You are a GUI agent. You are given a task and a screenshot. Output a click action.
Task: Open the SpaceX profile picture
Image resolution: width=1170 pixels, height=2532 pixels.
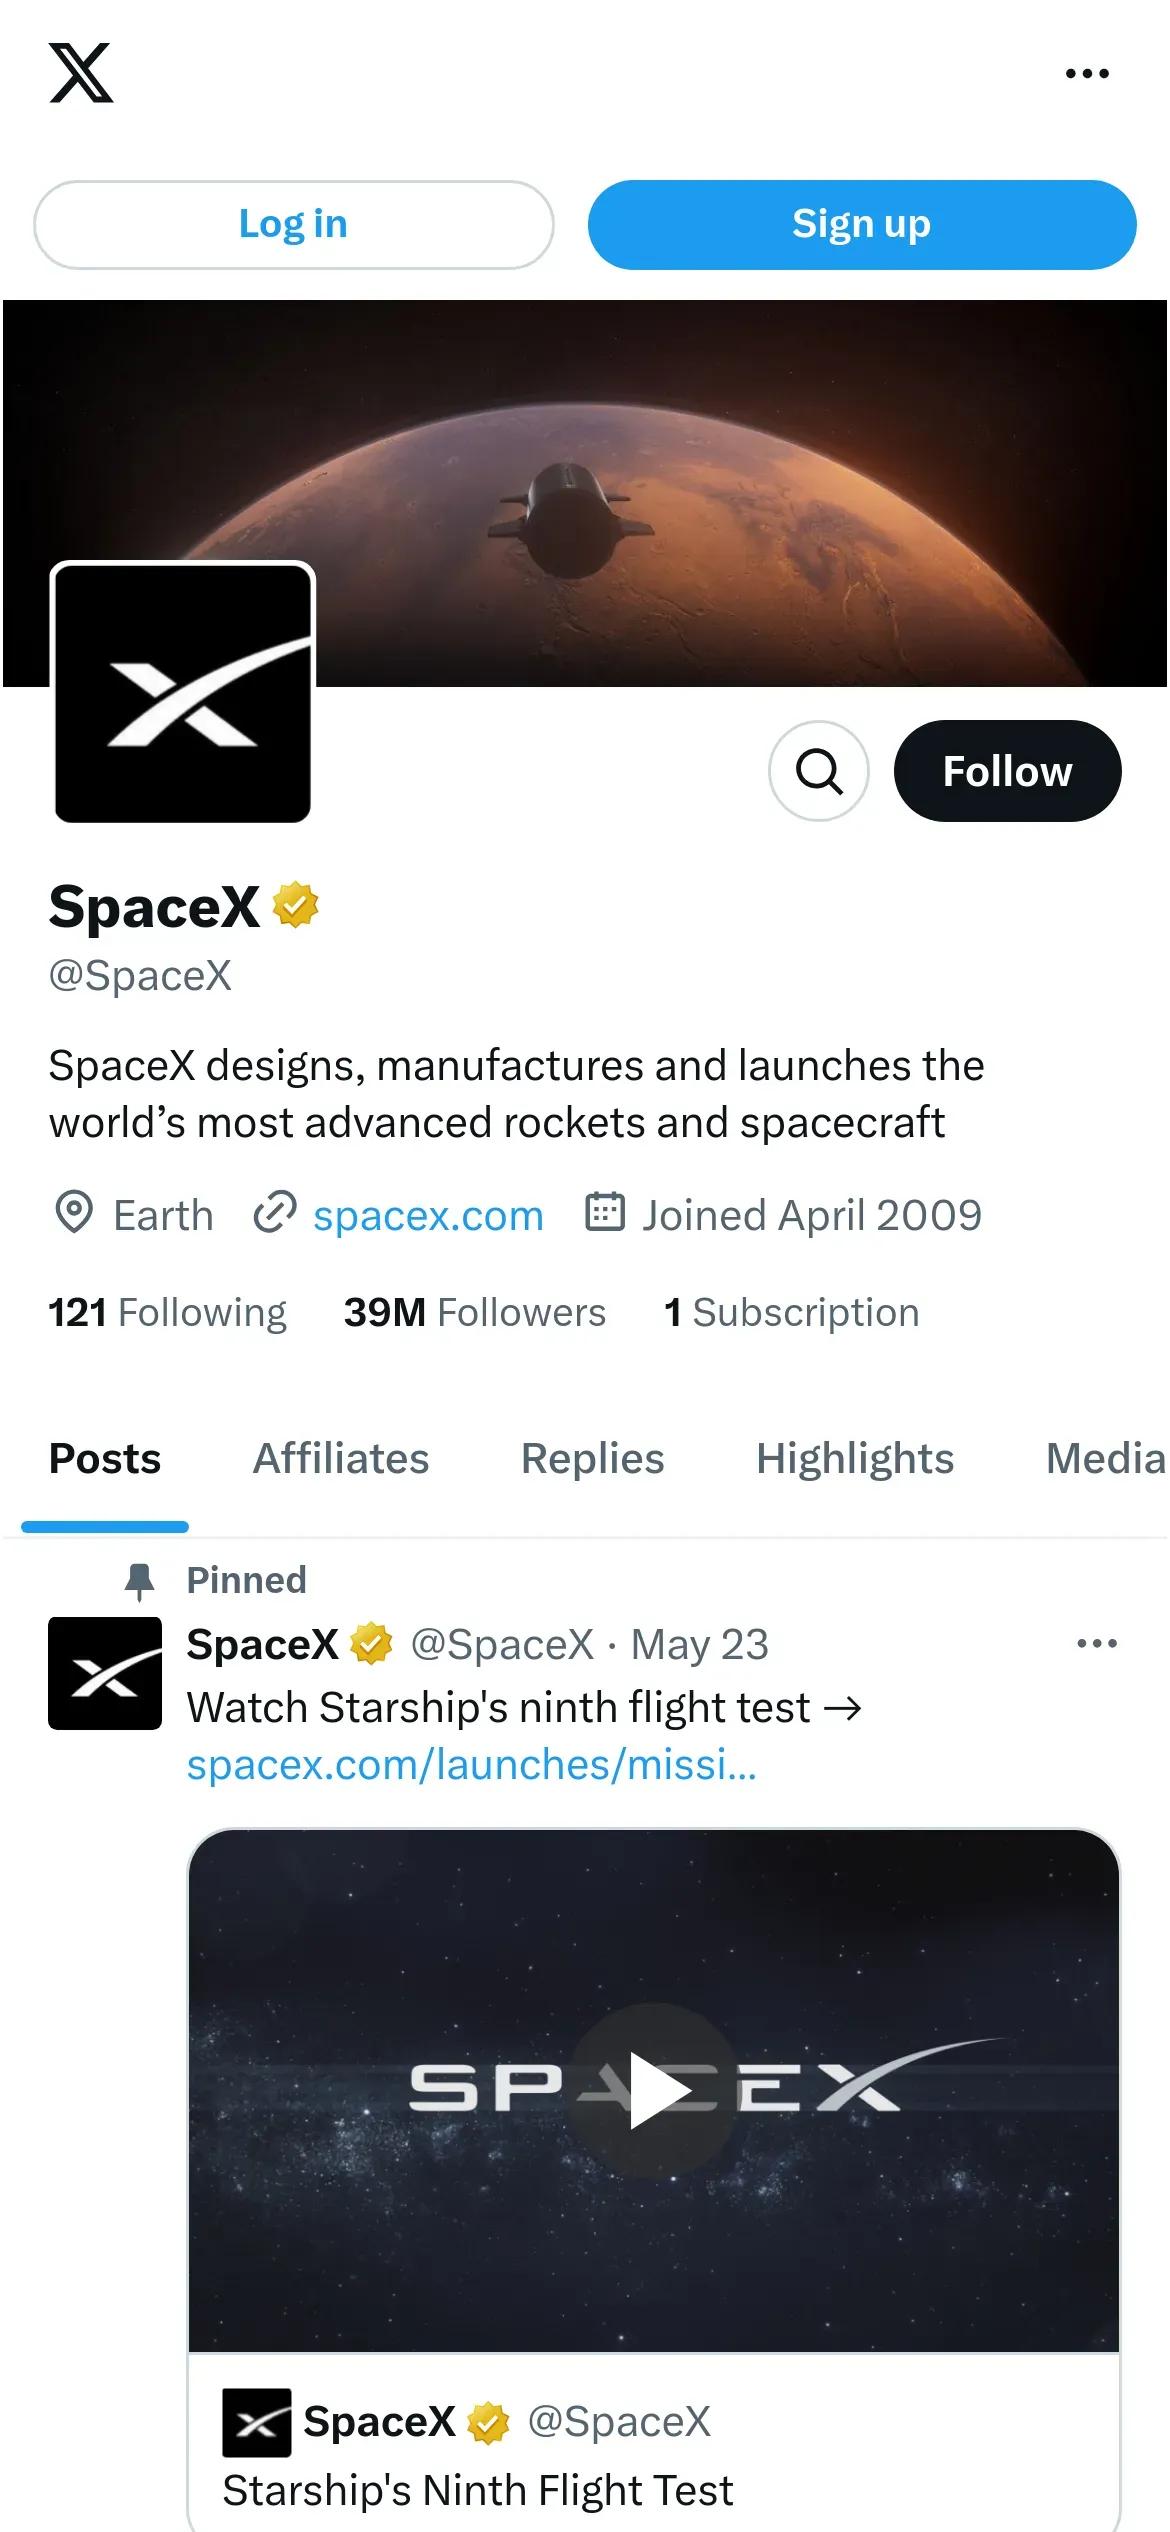click(183, 693)
